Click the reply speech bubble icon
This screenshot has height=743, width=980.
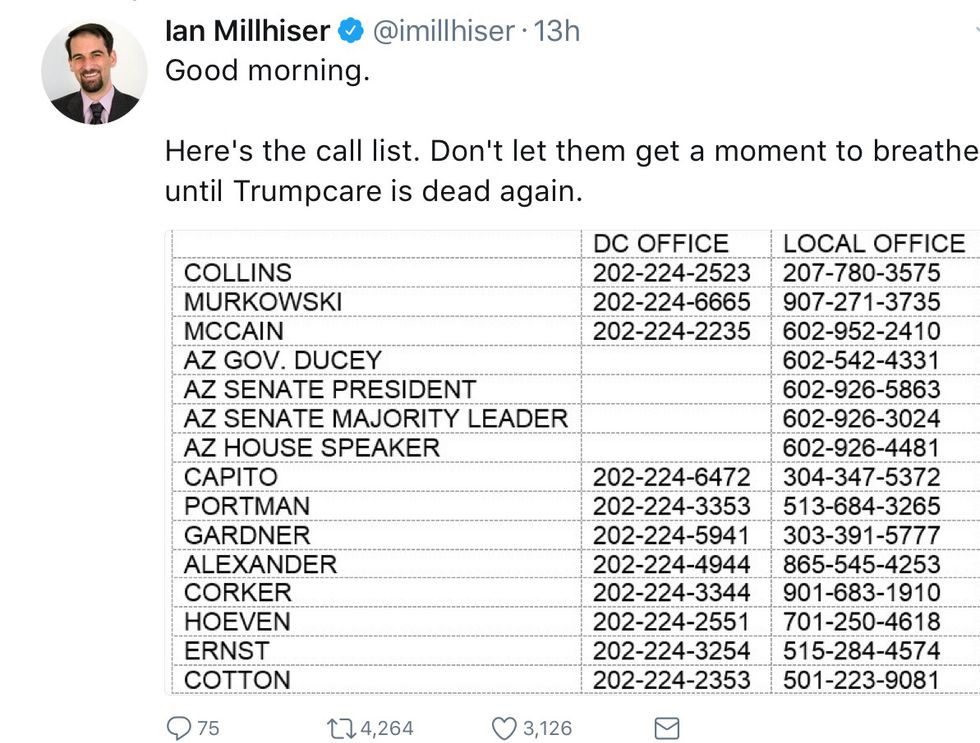[179, 728]
